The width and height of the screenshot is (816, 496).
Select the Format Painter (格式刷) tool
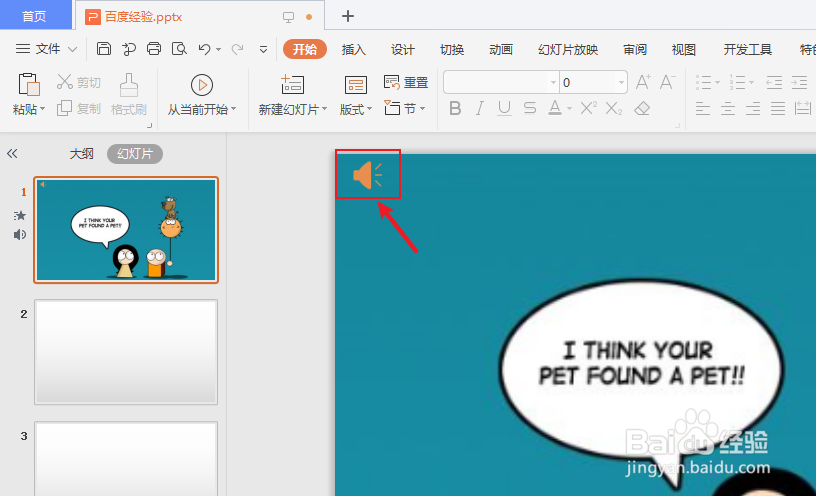click(129, 94)
